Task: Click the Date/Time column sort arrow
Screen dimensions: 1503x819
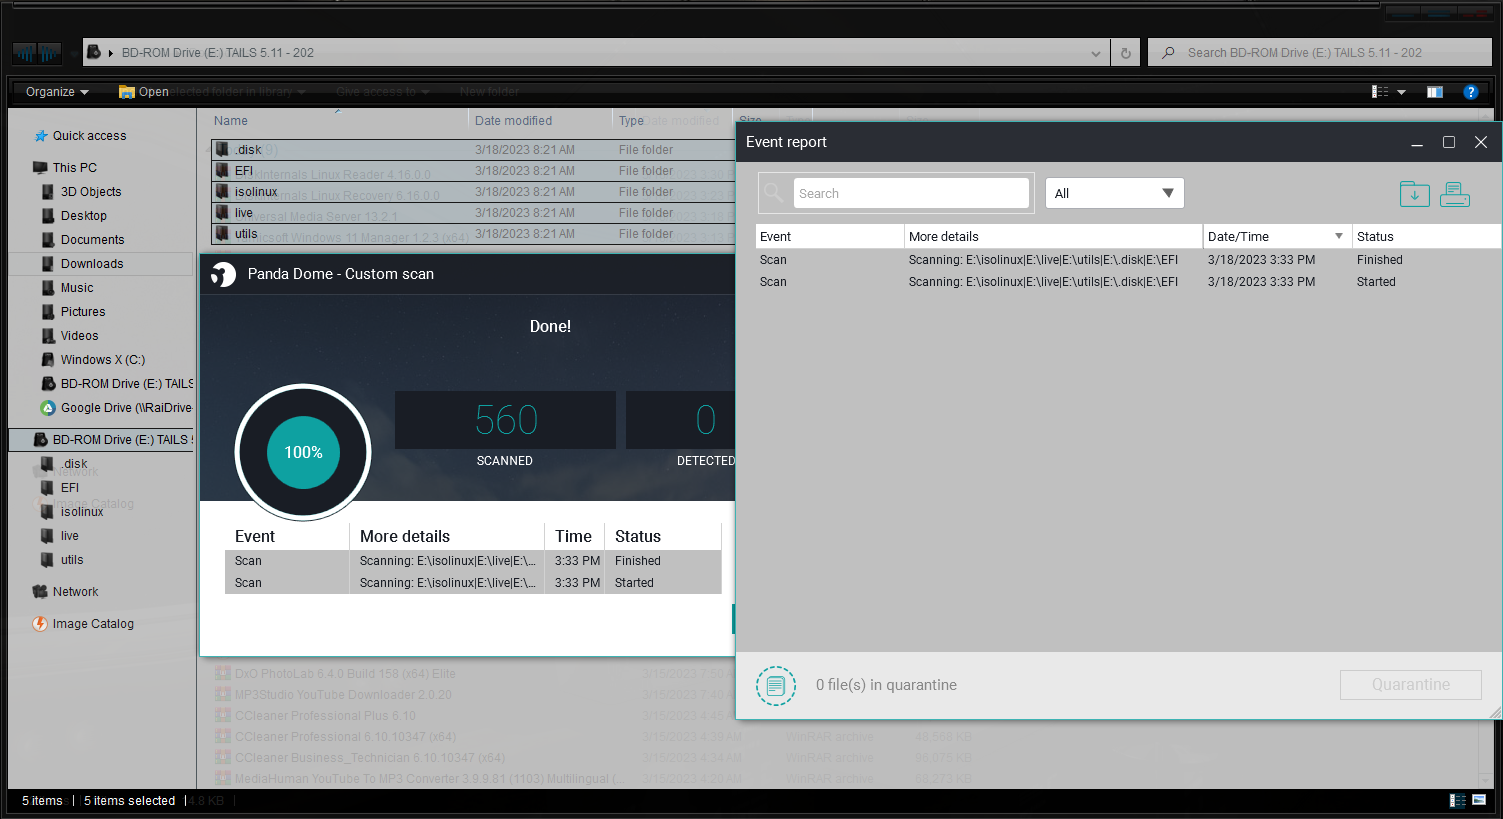Action: (x=1339, y=237)
